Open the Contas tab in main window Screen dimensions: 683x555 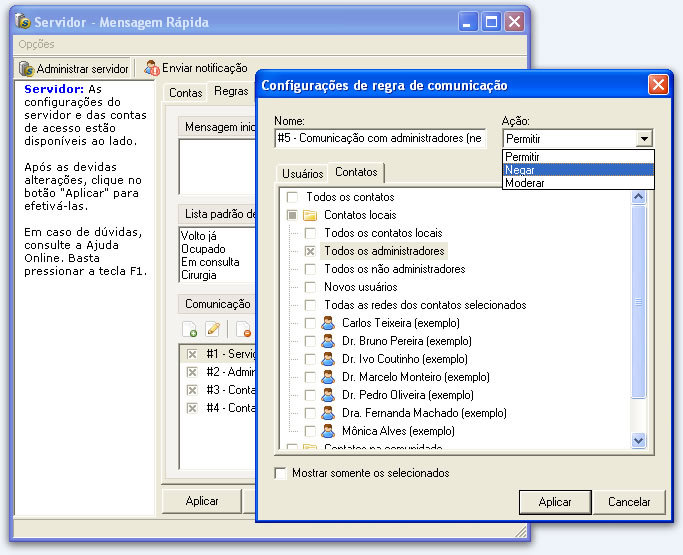tap(186, 93)
